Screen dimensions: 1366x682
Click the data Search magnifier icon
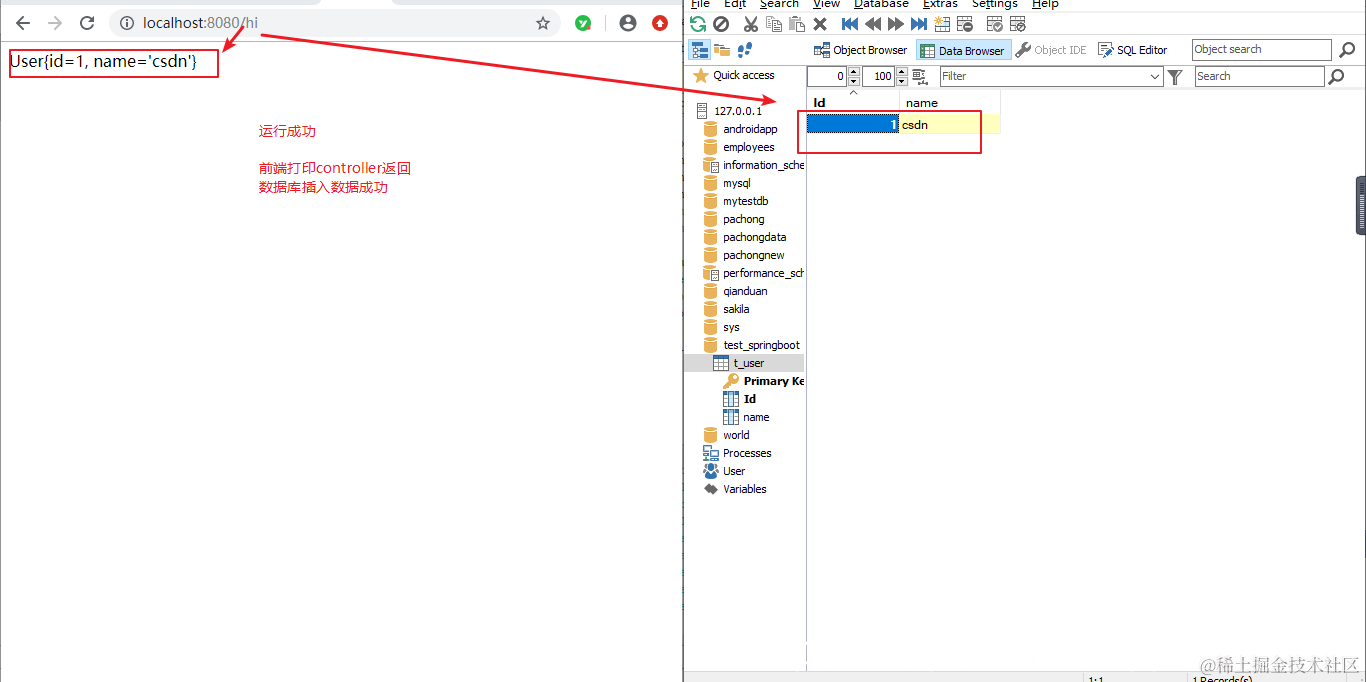click(1337, 77)
